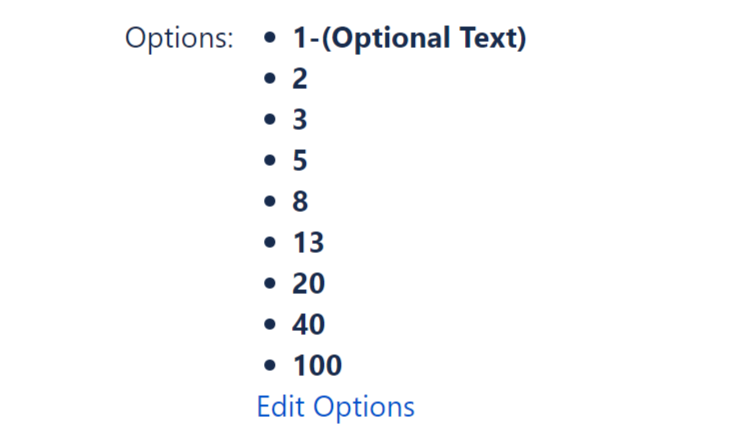The width and height of the screenshot is (755, 429).
Task: Choose the option labeled 40
Action: pos(308,325)
